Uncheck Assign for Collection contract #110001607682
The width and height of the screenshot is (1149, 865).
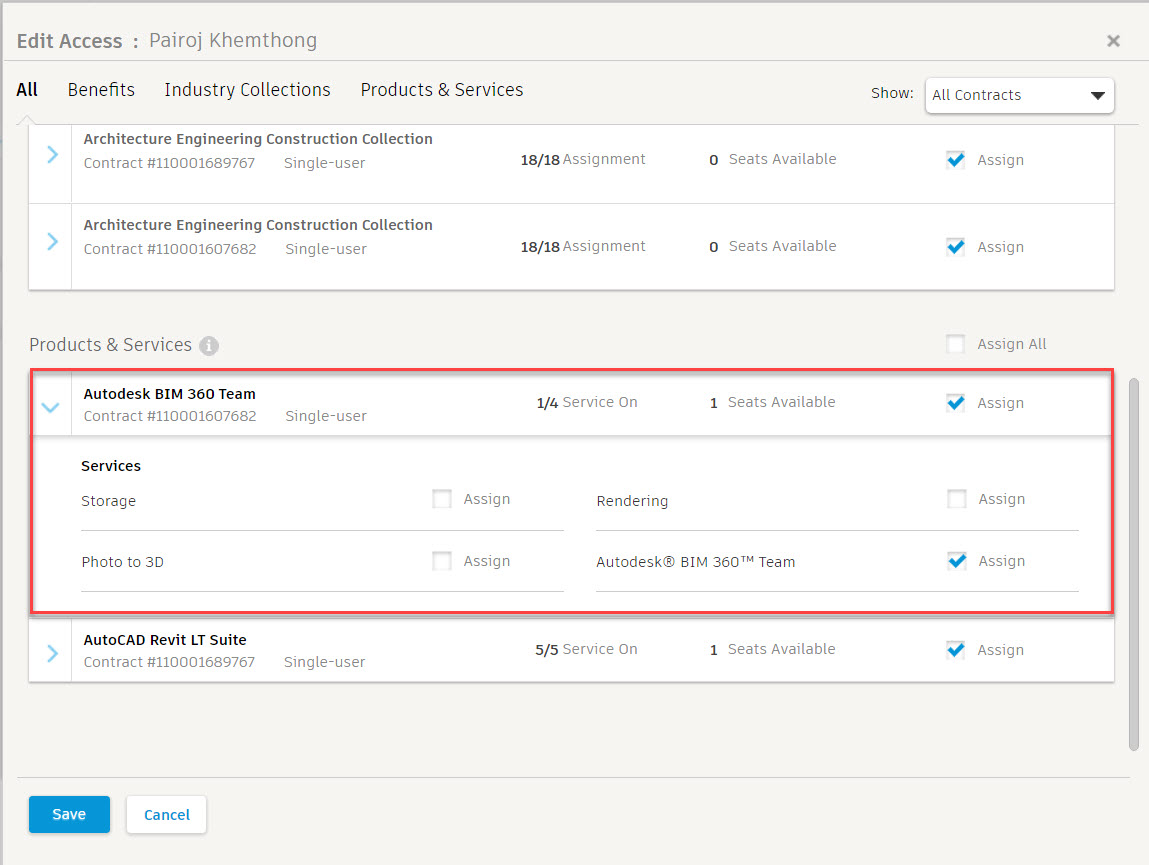pos(956,247)
